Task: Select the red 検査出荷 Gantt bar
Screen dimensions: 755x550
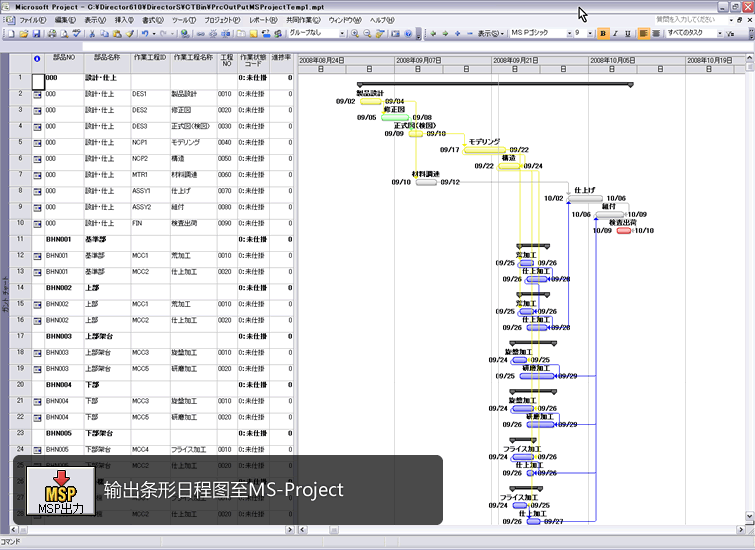Action: [624, 231]
